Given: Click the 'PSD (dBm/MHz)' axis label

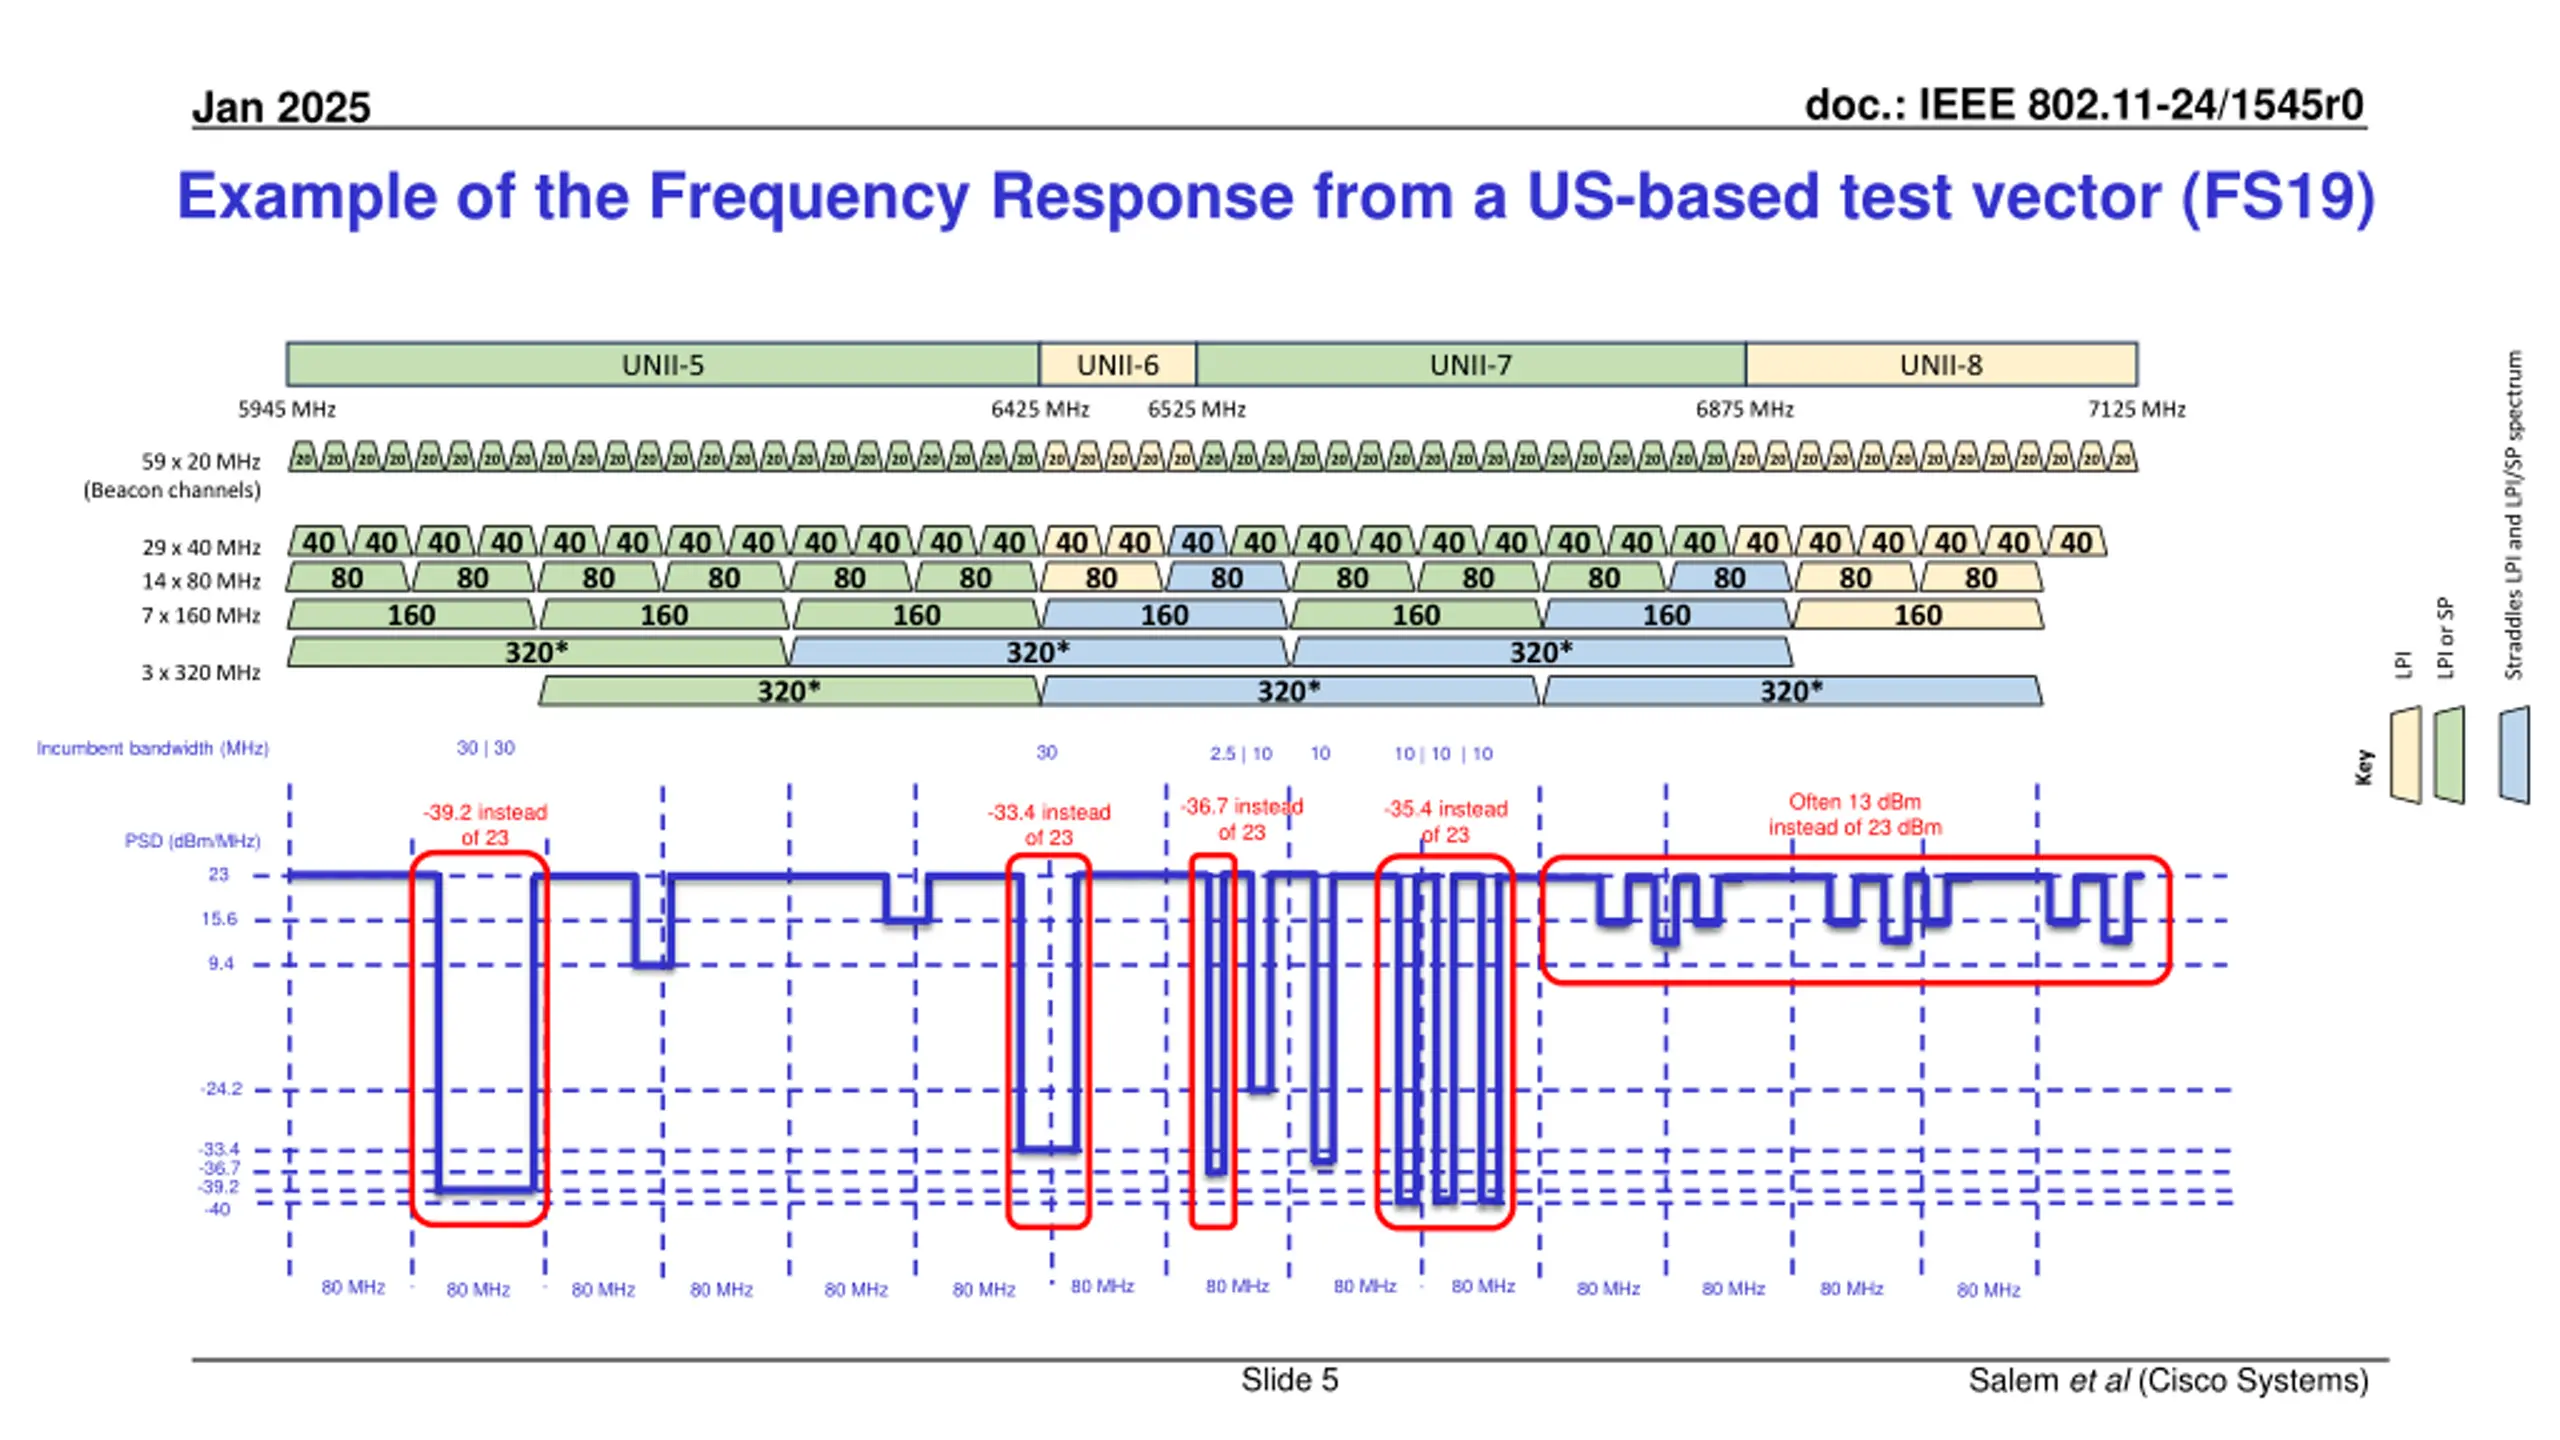Looking at the screenshot, I should pos(193,841).
